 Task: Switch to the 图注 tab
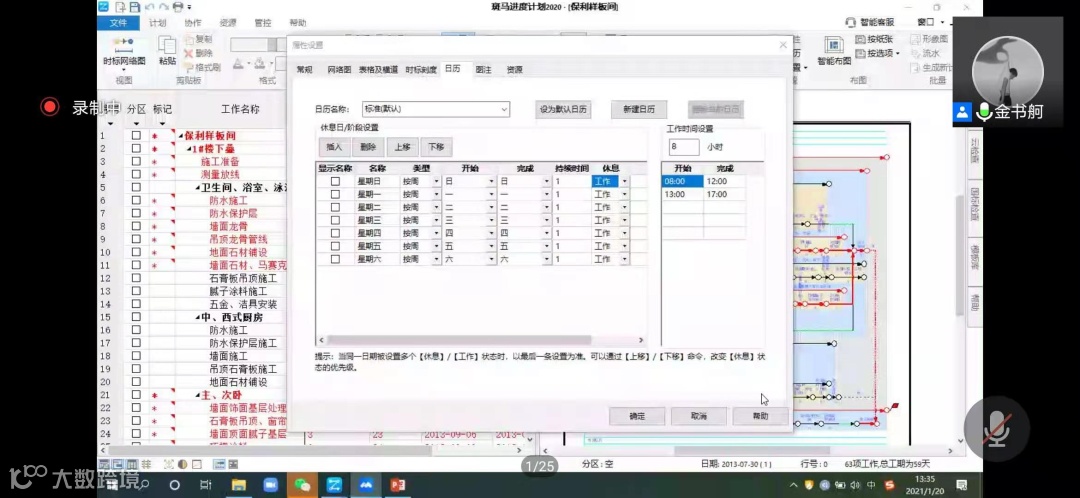(x=484, y=70)
